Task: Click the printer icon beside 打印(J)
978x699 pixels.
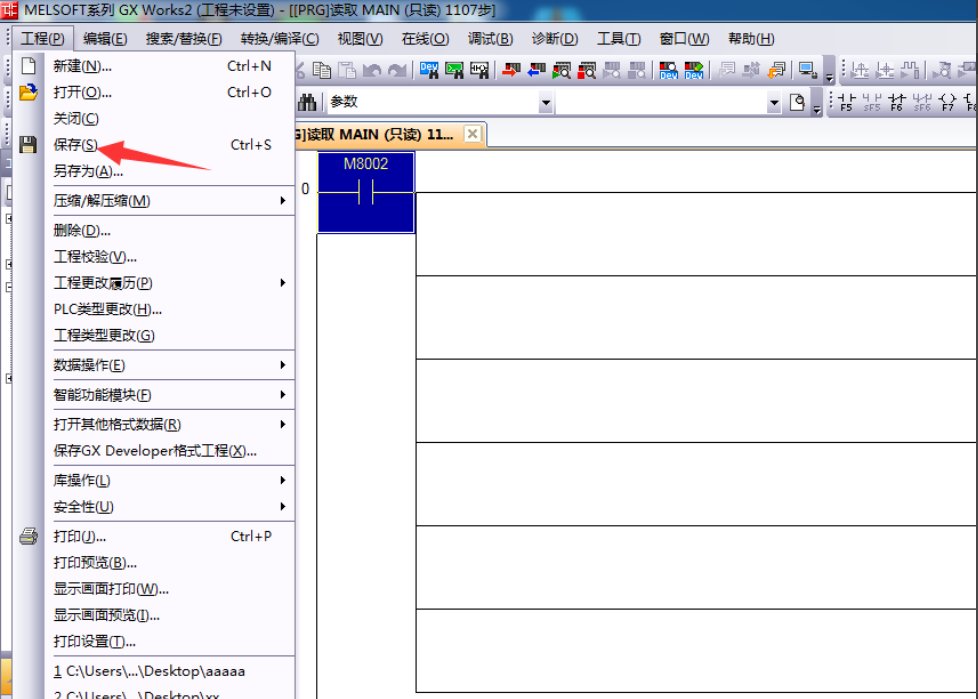Action: point(28,536)
